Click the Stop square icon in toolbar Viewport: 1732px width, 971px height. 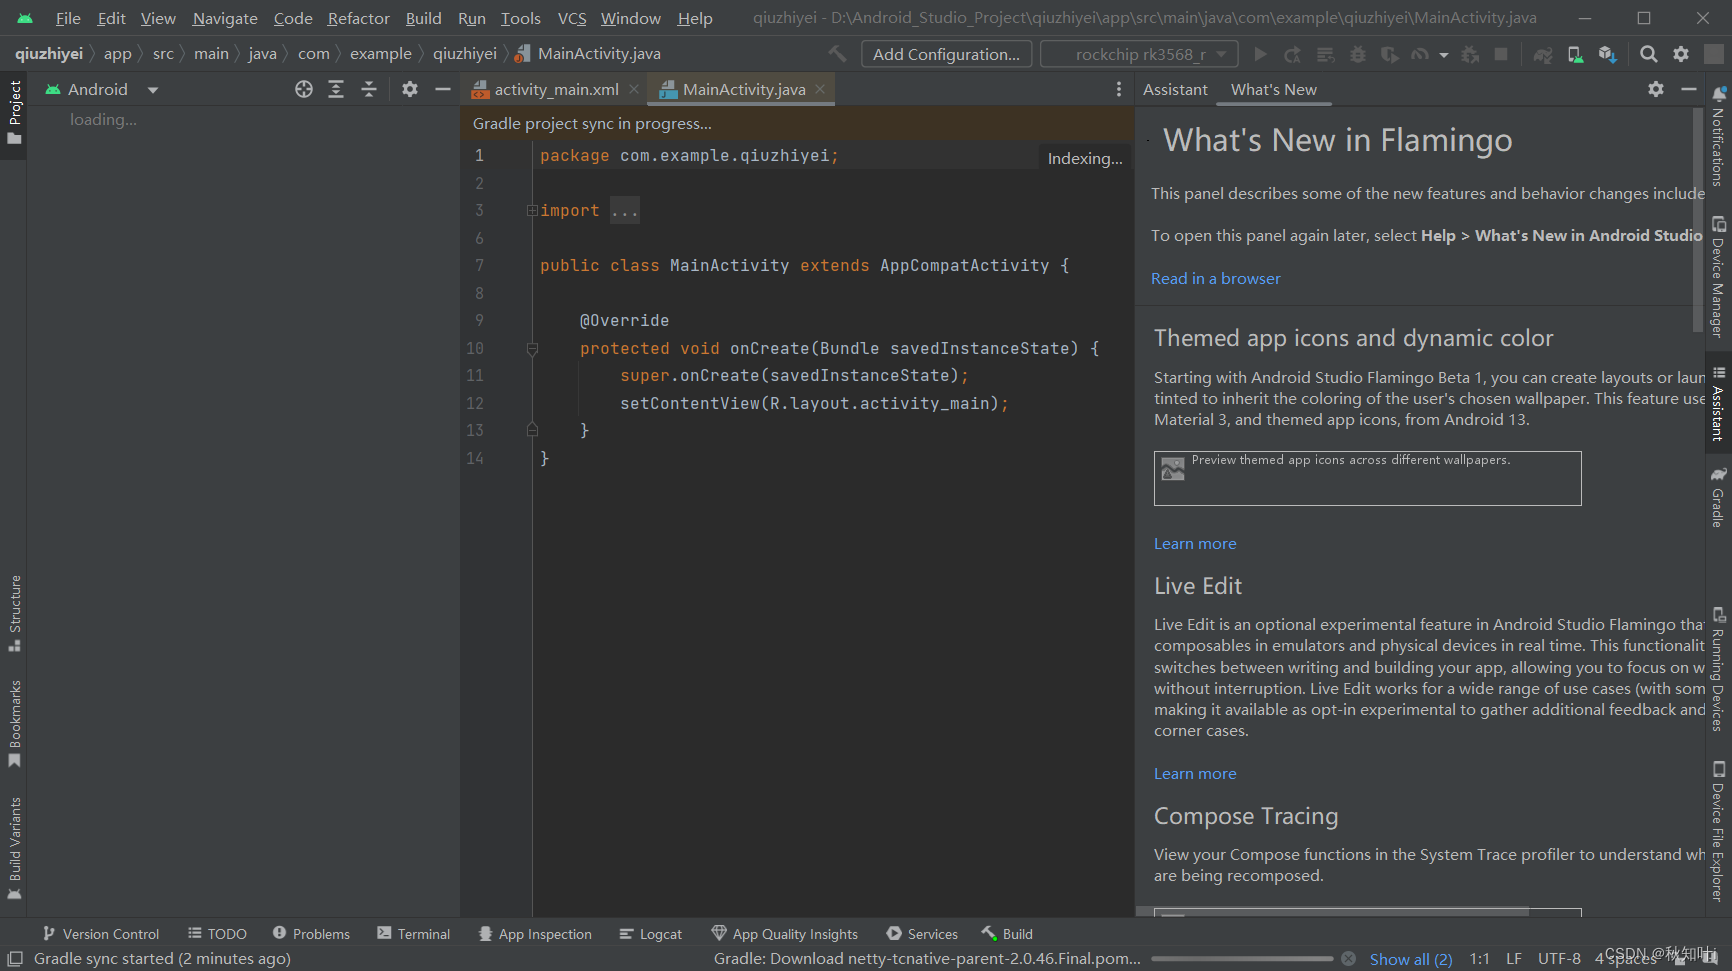[x=1501, y=54]
